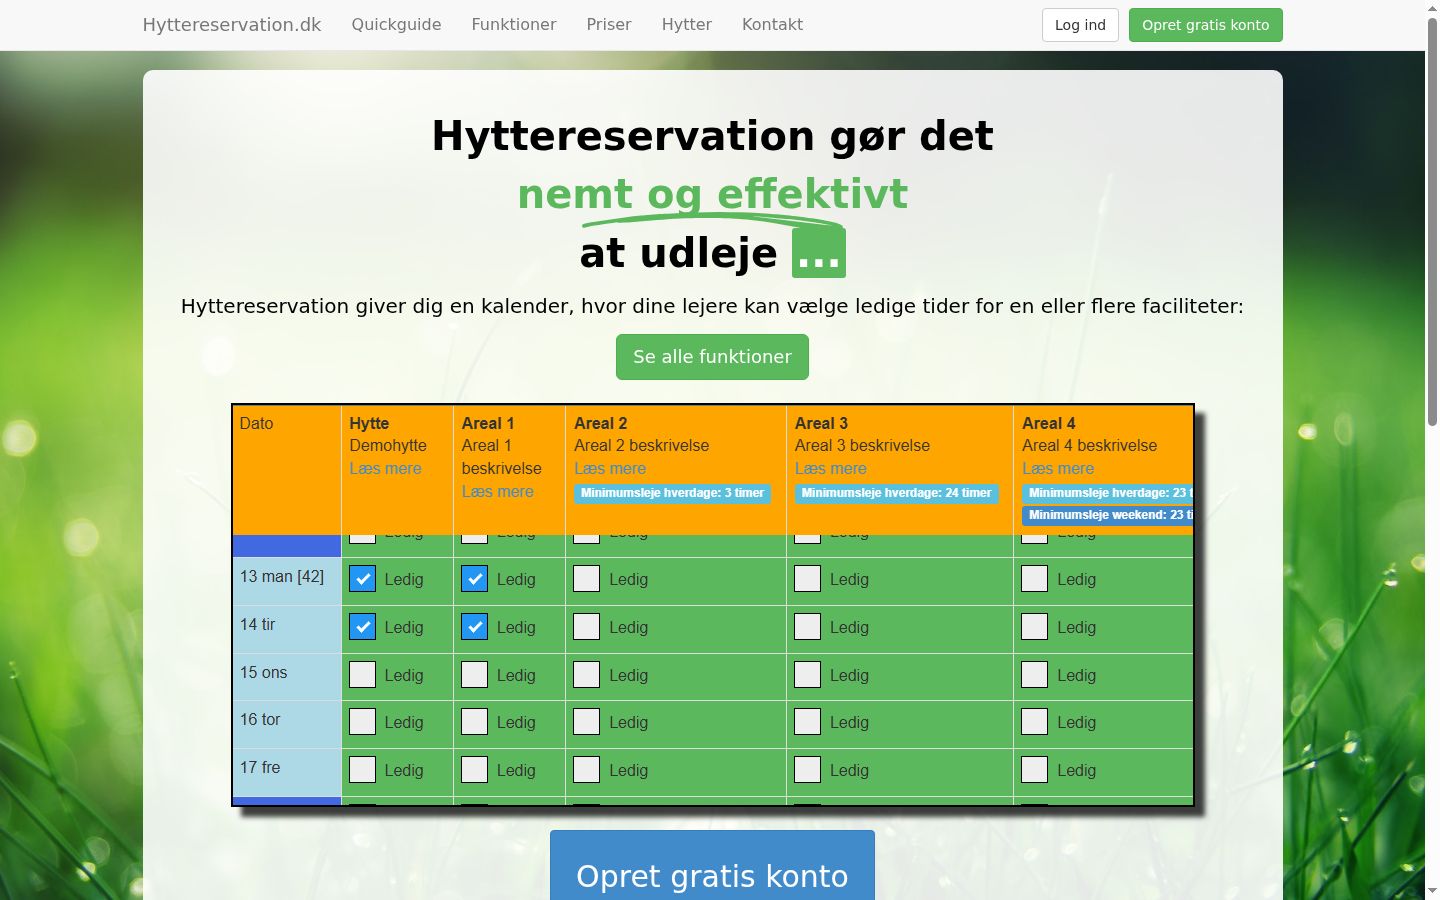Open the Hyttereservation.dk home link
Viewport: 1440px width, 900px height.
(232, 25)
